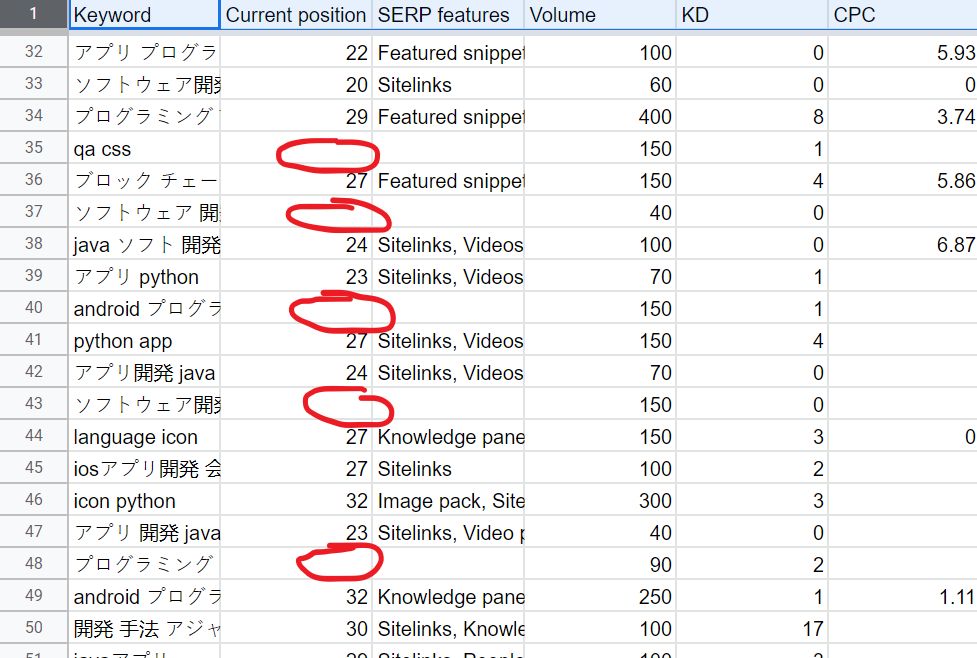977x658 pixels.
Task: Click KD value 3 in row 44
Action: point(752,436)
